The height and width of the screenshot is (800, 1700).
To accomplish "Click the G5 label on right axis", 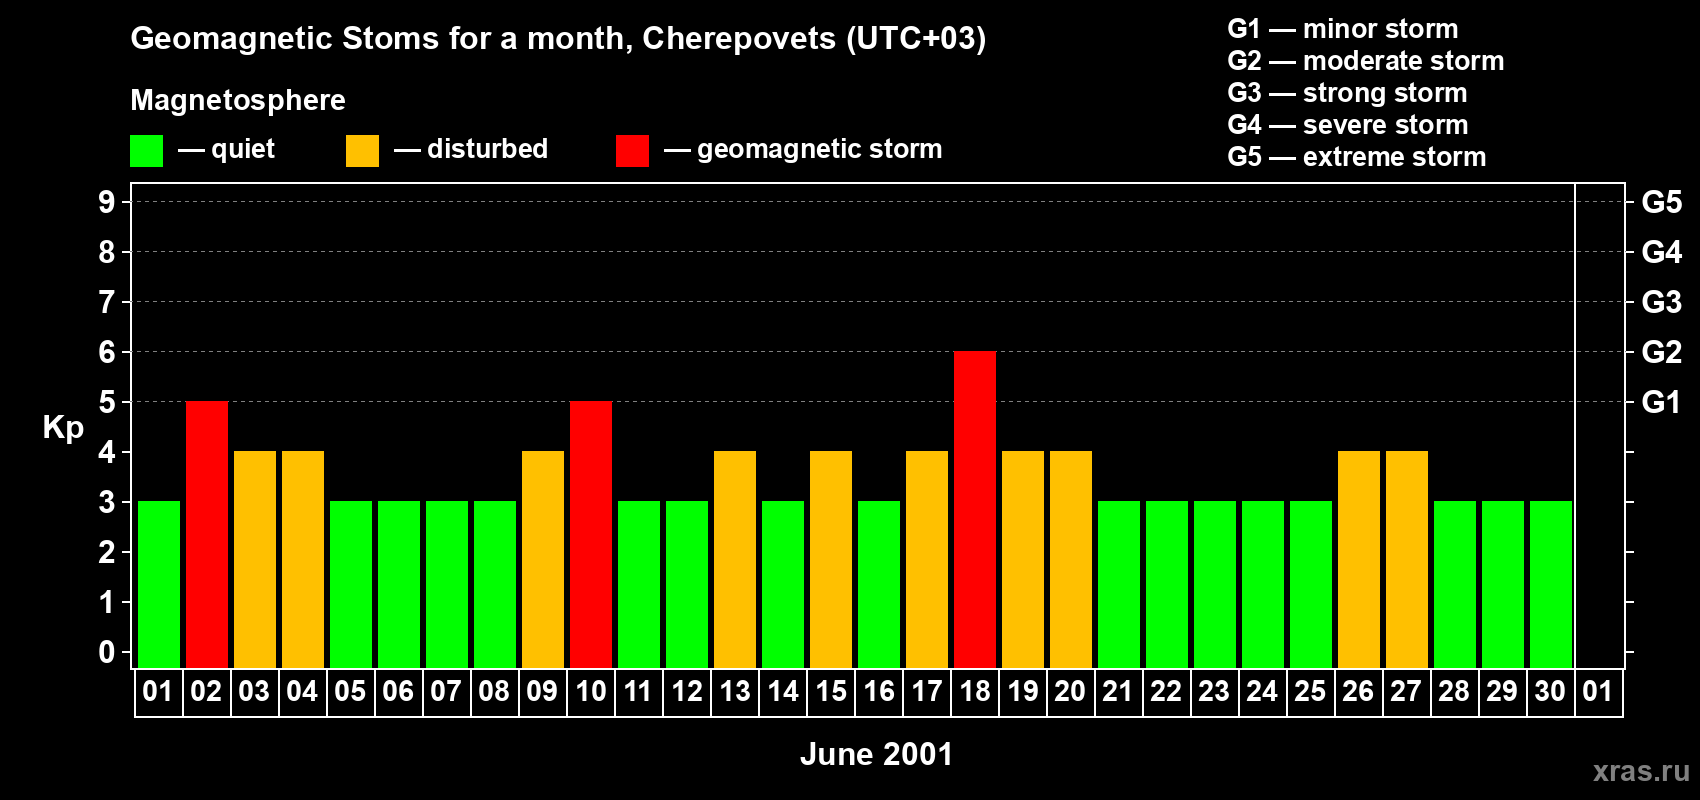I will (1662, 202).
